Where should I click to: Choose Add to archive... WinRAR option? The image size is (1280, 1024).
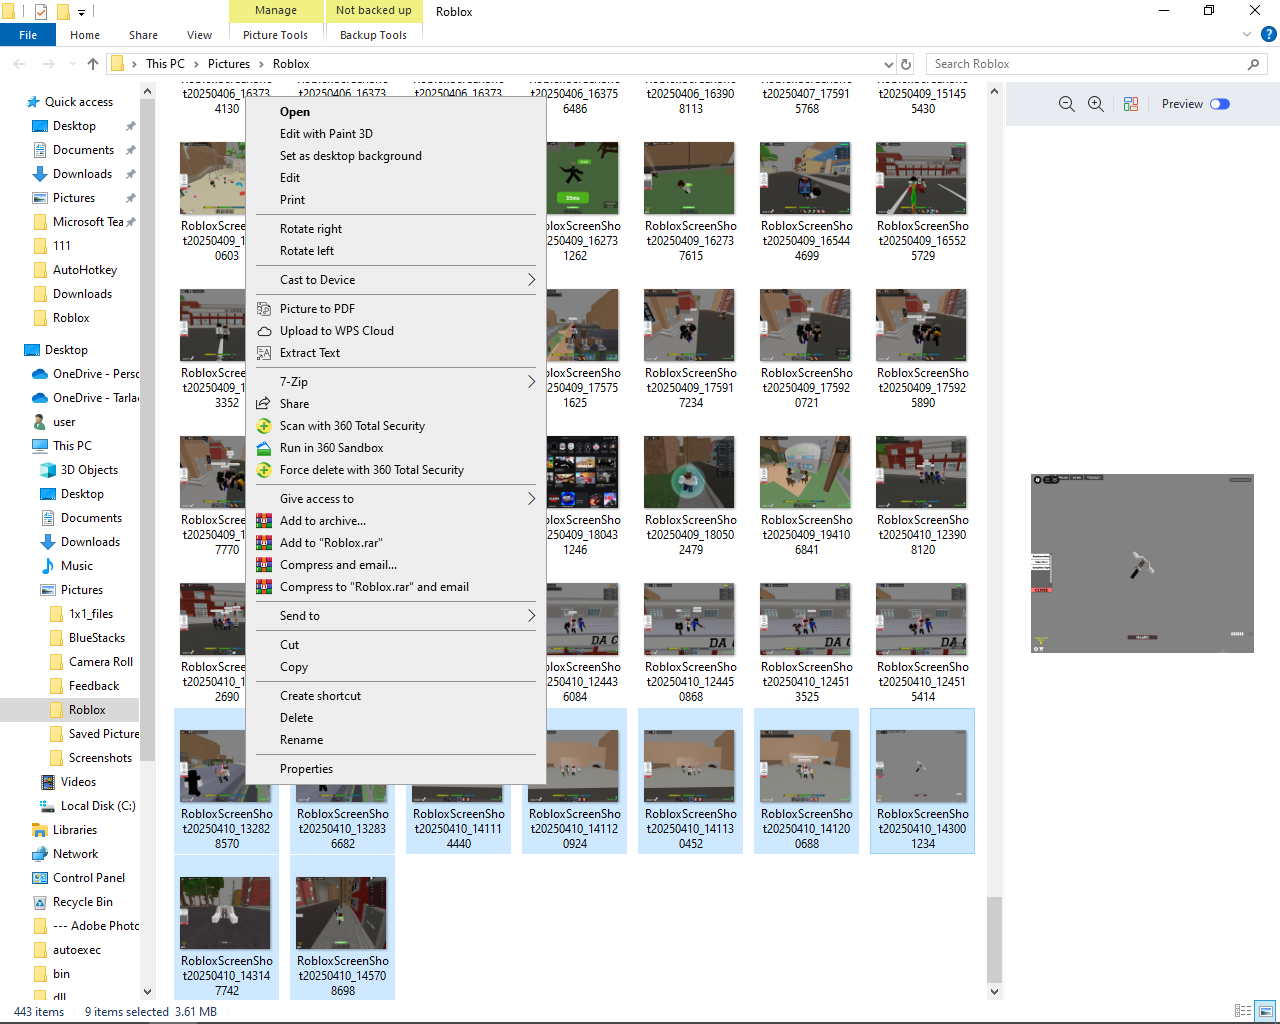pyautogui.click(x=322, y=521)
